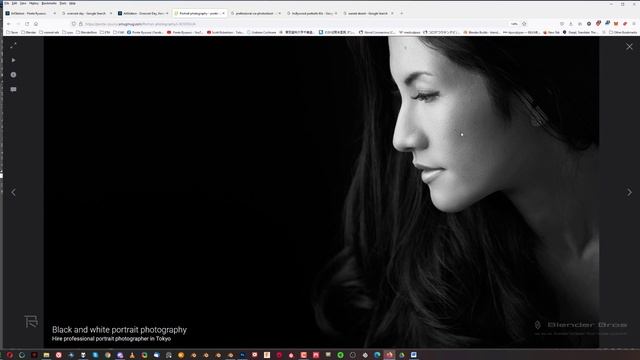This screenshot has height=360, width=640.
Task: Open the Firefox hamburger menu
Action: click(634, 24)
